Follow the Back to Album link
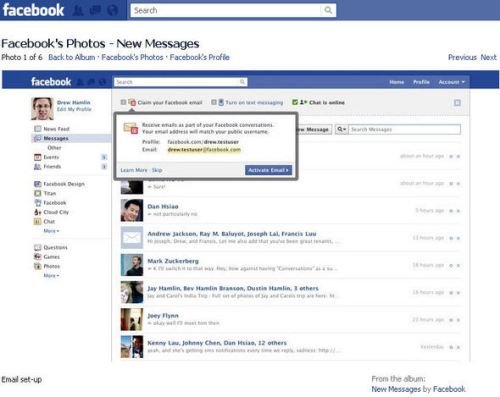The image size is (500, 397). (72, 57)
